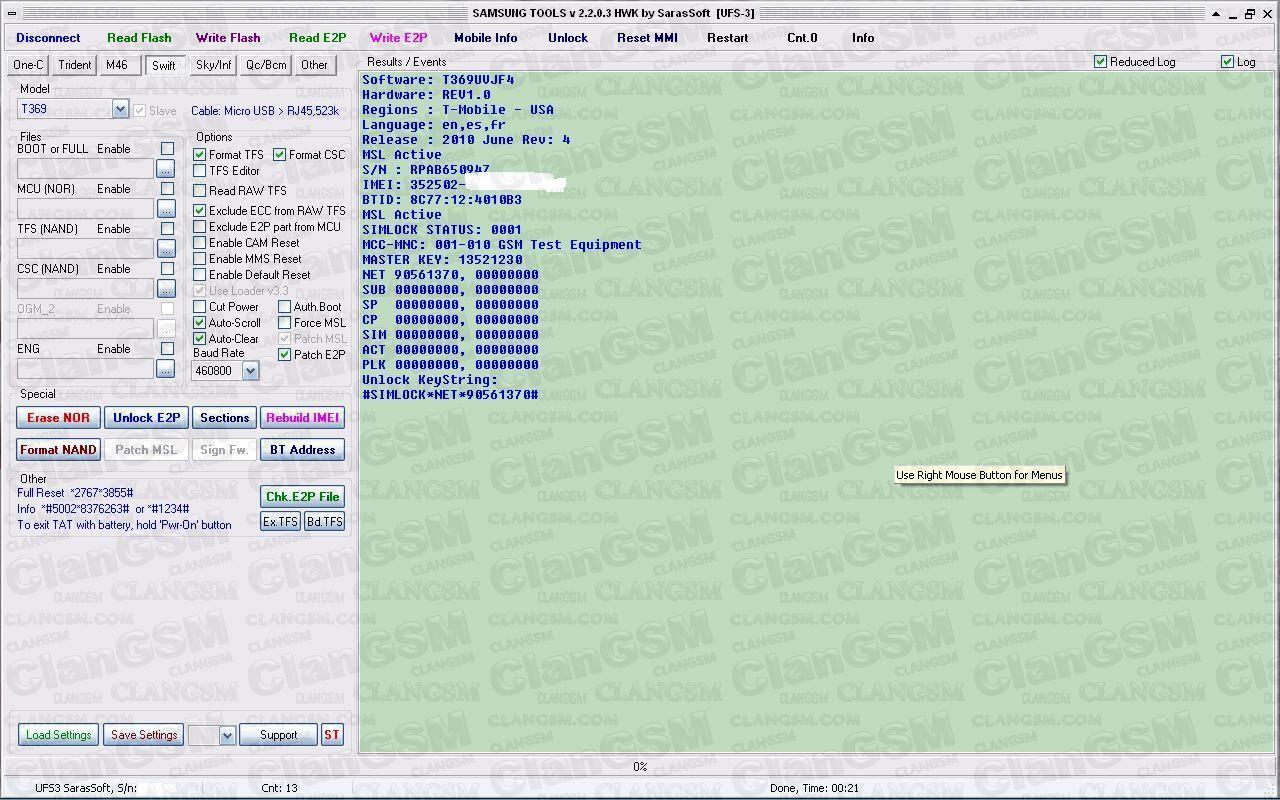Enable the TFS Editor checkbox
This screenshot has height=800, width=1280.
[200, 171]
